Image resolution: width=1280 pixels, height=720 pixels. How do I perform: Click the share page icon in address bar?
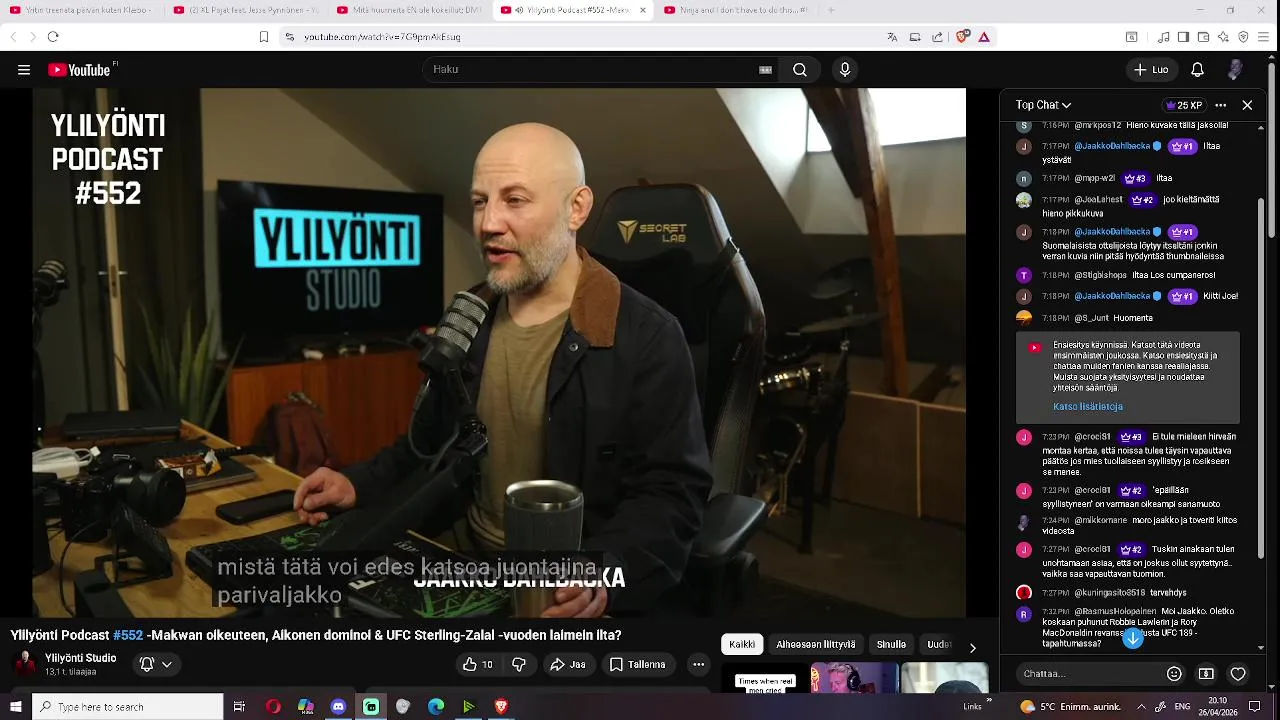click(x=937, y=37)
